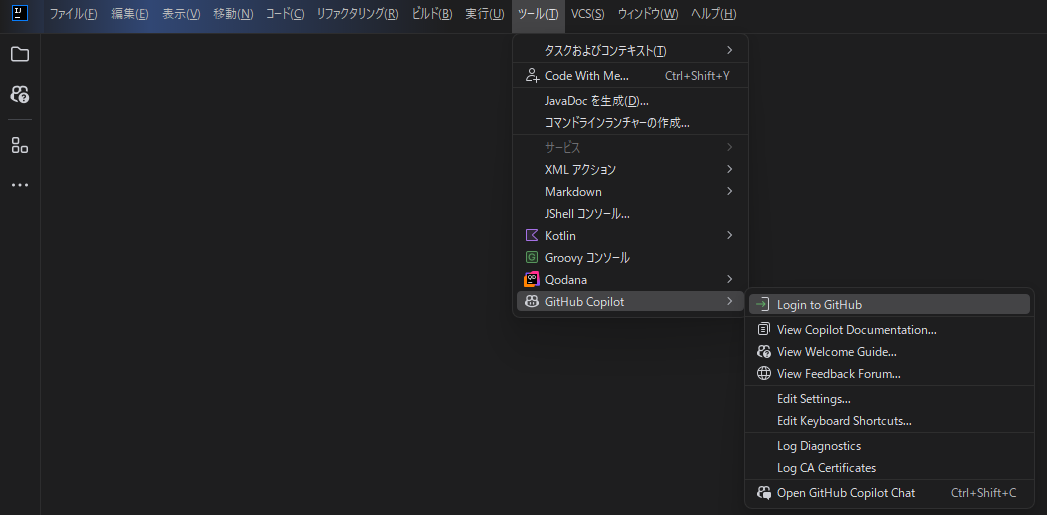Click the Qodana logo icon
Viewport: 1047px width, 515px height.
click(x=532, y=280)
